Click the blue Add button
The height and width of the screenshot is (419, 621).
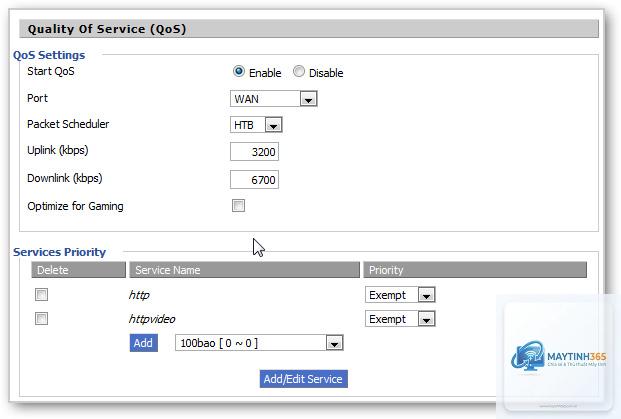(143, 343)
